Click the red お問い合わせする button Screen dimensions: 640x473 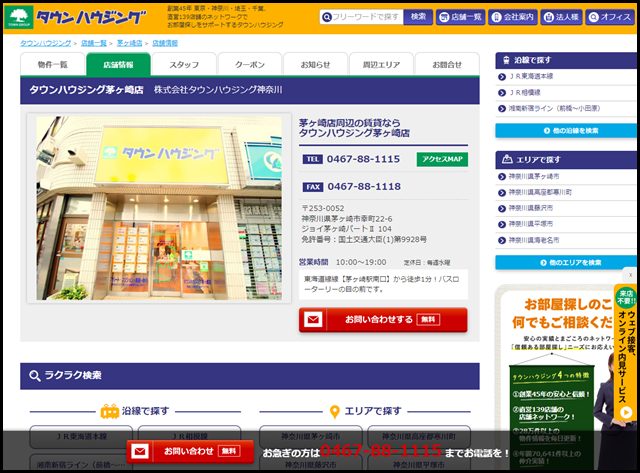(383, 320)
